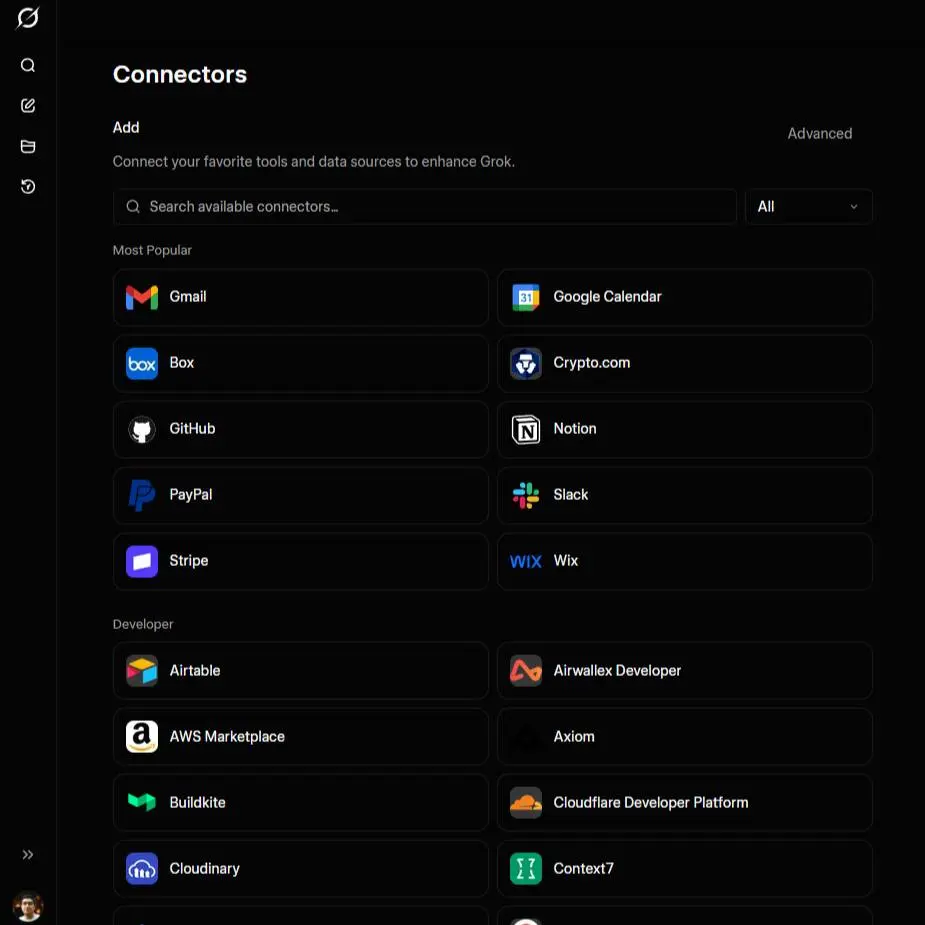Choose the Cloudflare Developer Platform connector
This screenshot has width=925, height=925.
684,803
